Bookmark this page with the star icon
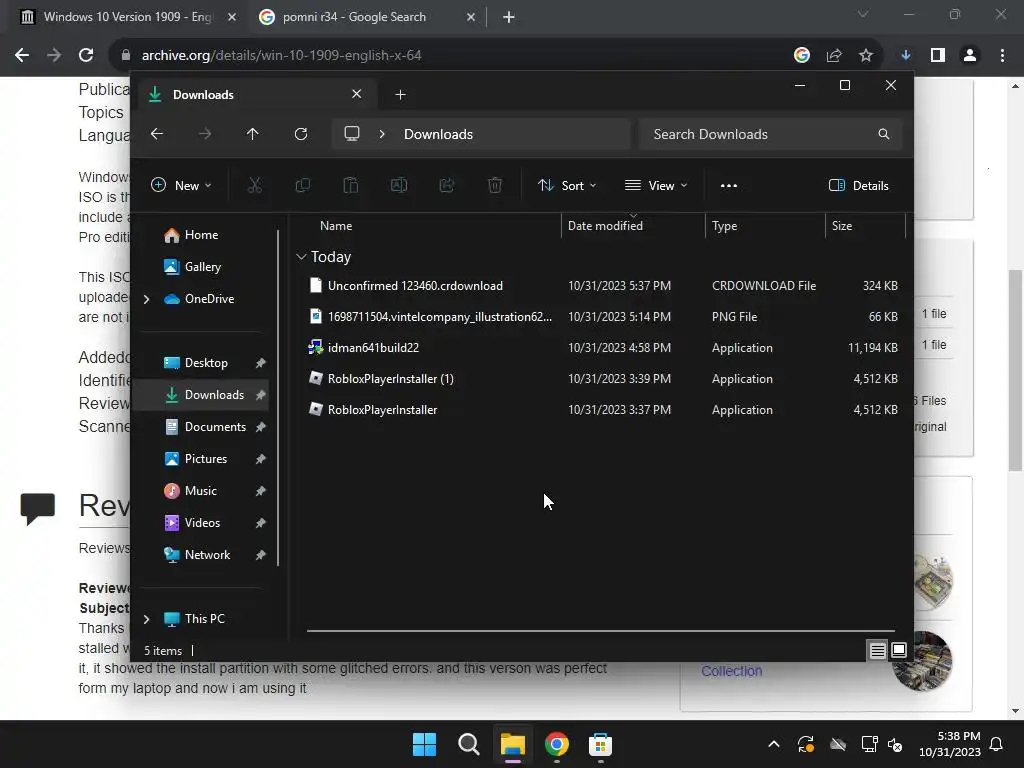1024x768 pixels. (x=866, y=56)
